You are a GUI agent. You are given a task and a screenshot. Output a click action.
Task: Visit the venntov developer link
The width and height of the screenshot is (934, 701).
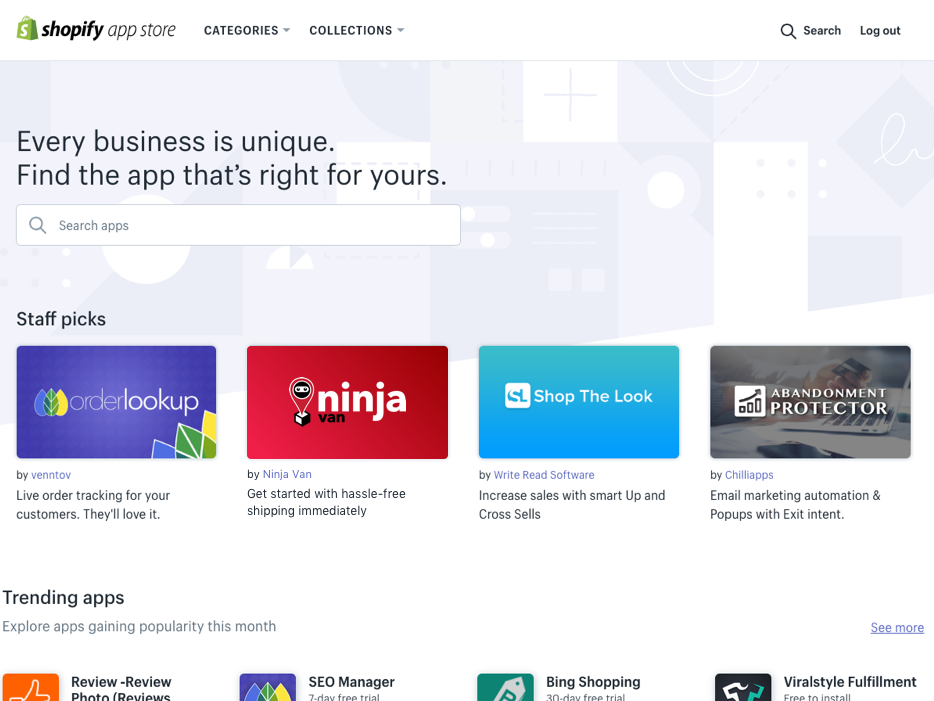[51, 475]
